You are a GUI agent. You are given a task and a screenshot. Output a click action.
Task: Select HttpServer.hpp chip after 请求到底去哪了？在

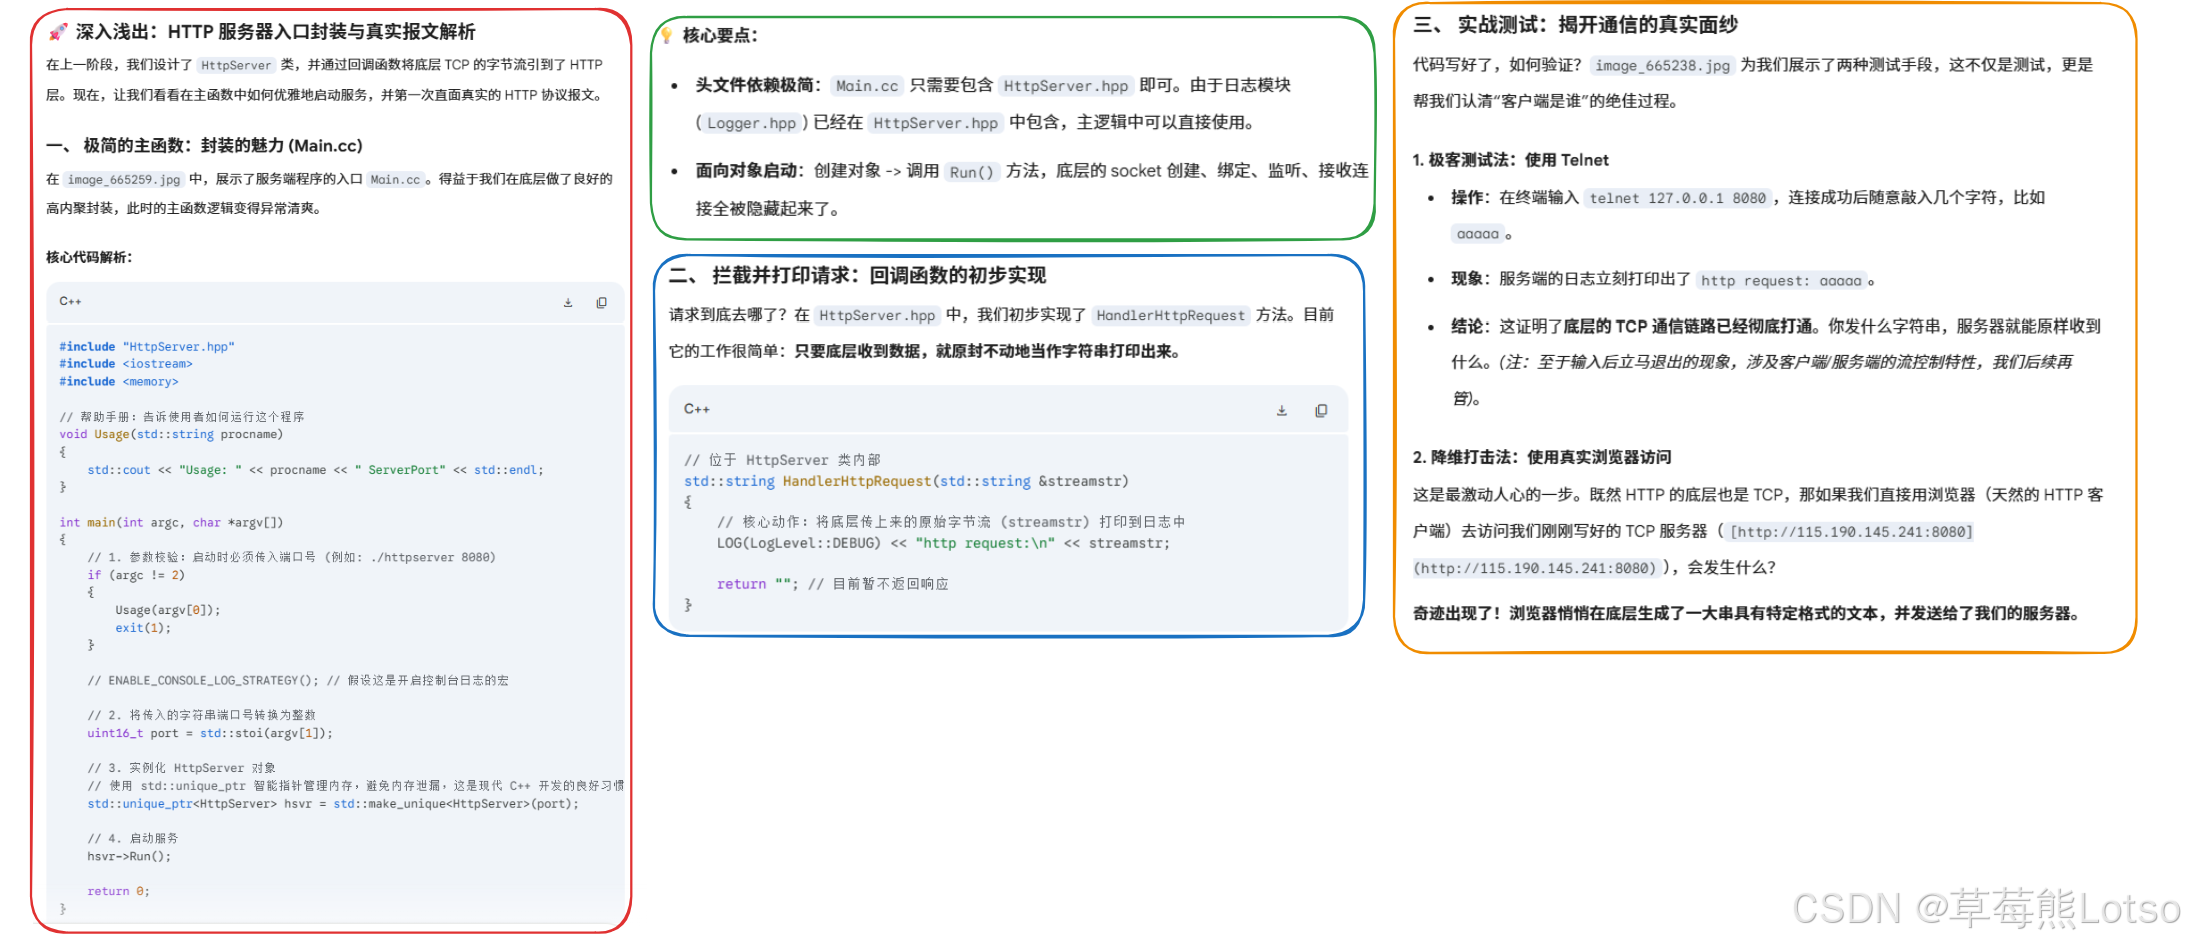click(877, 316)
